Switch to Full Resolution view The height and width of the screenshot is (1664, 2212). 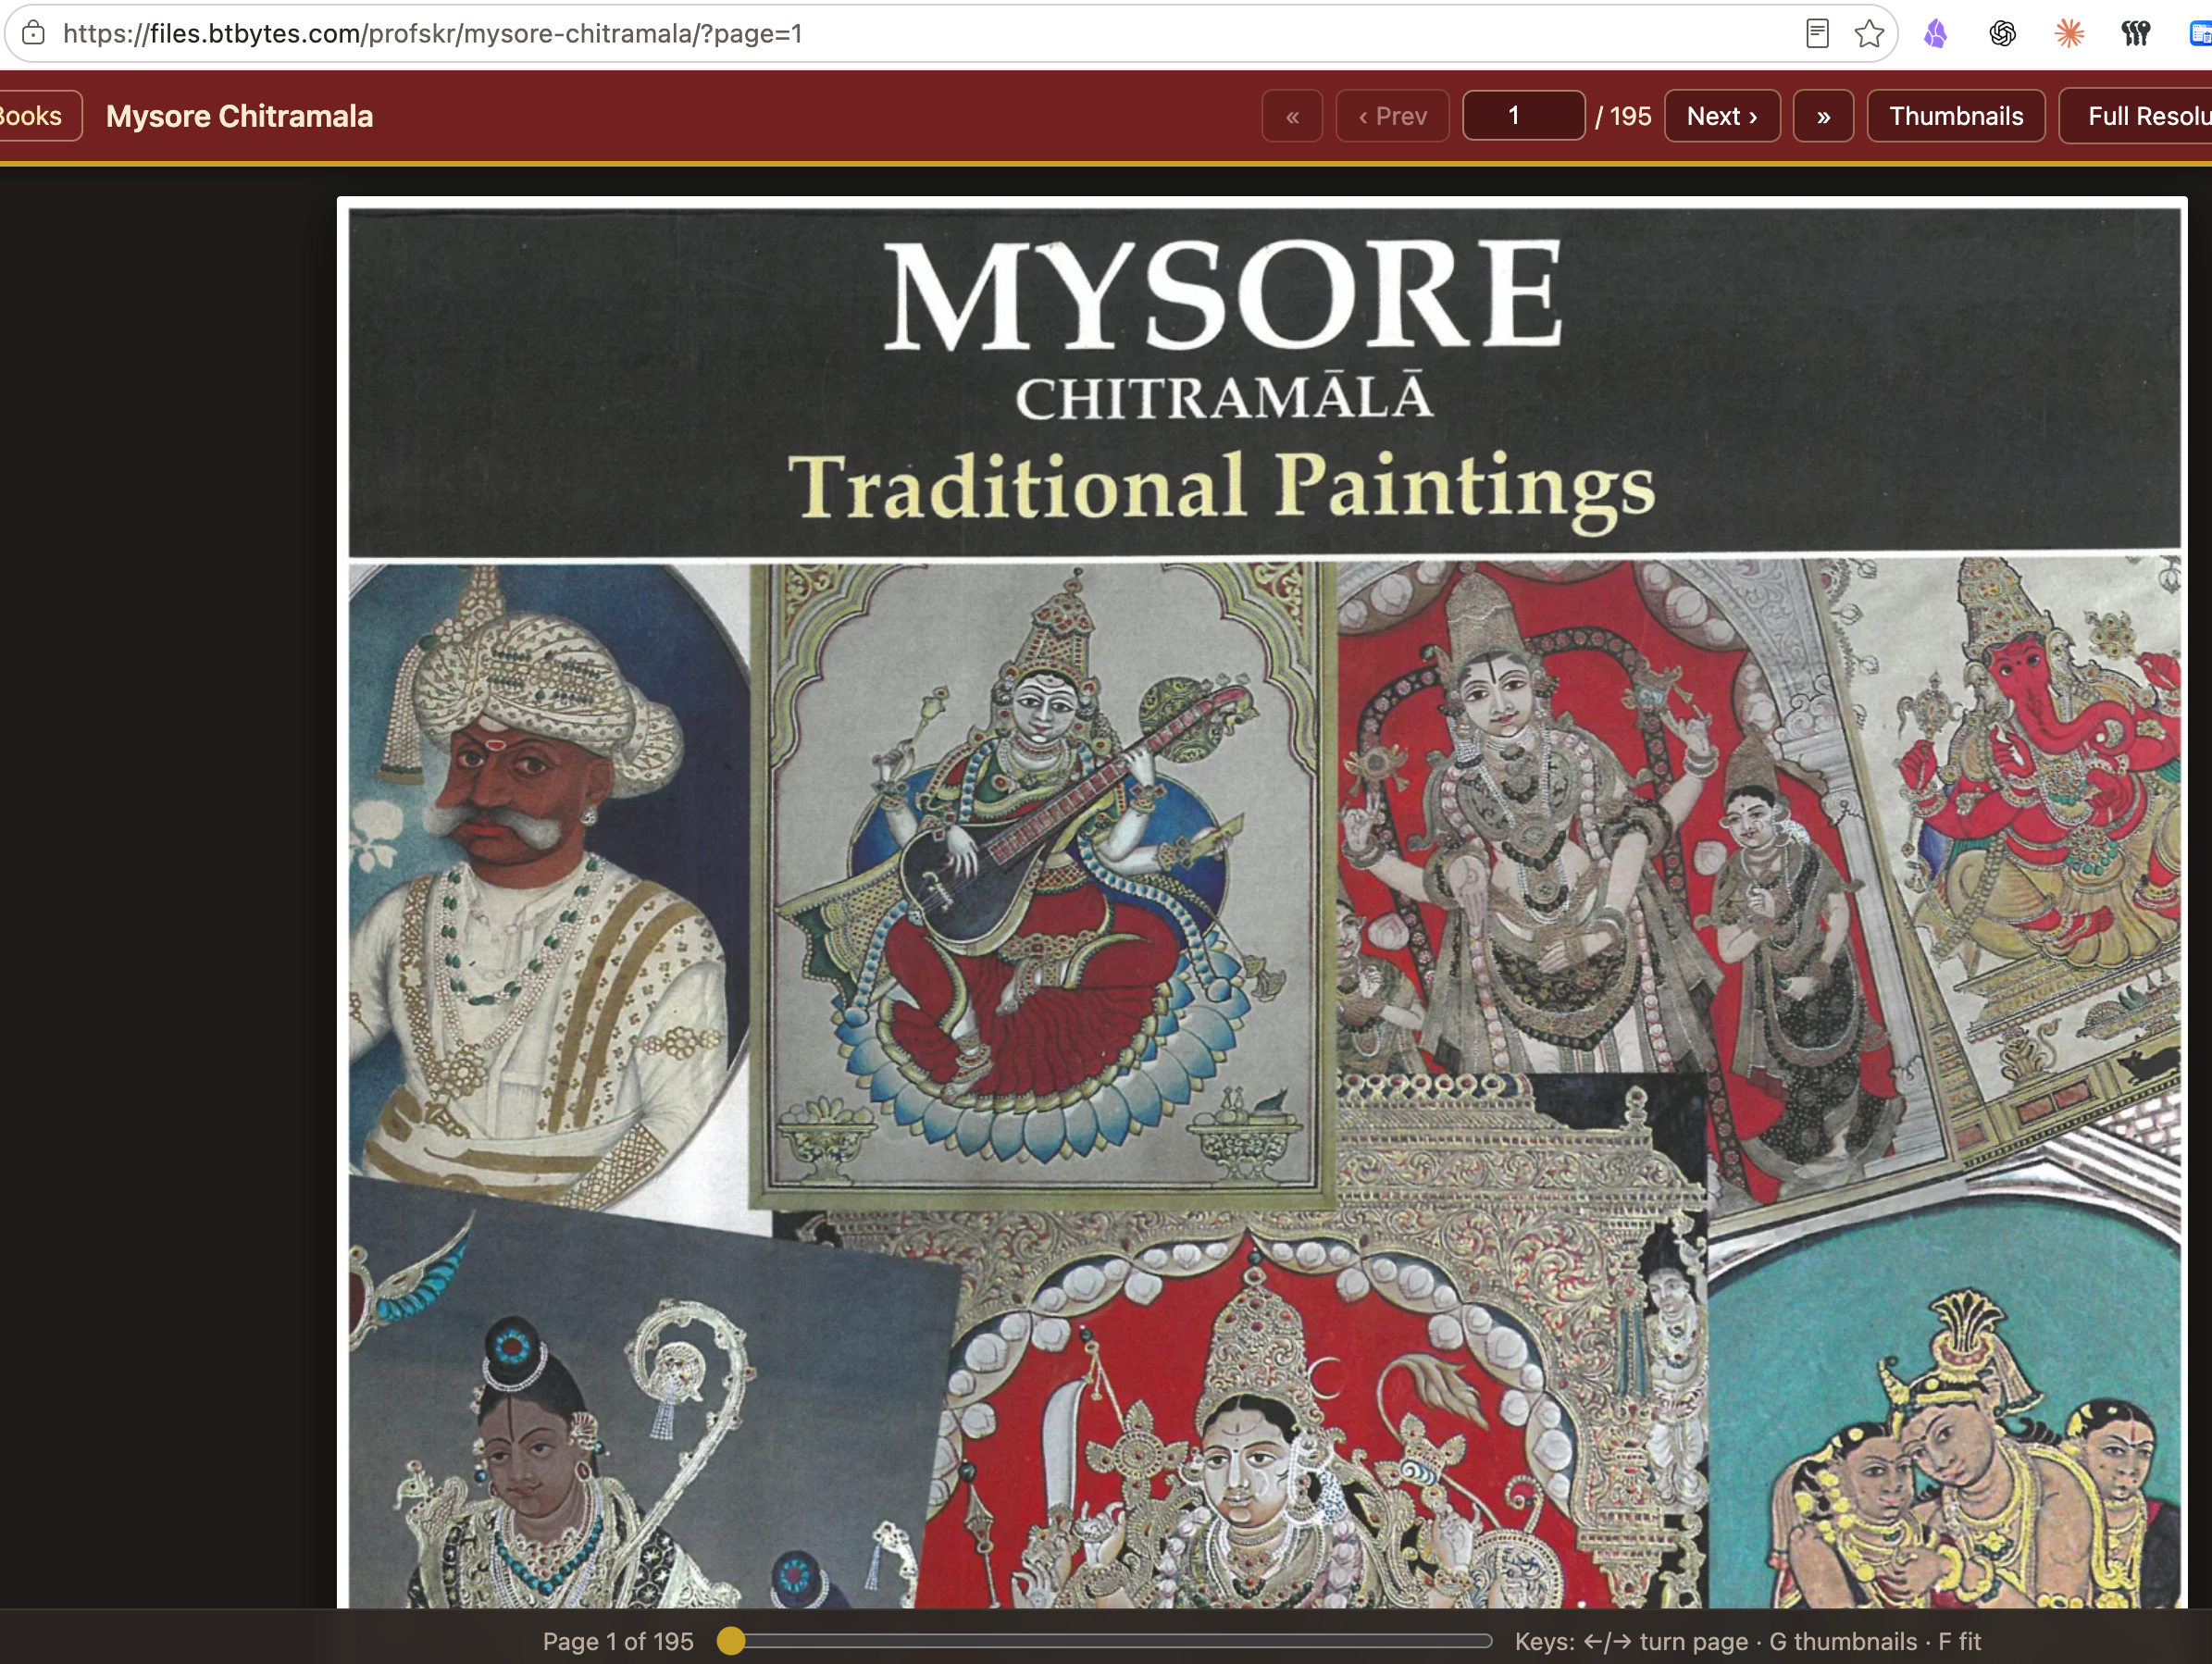tap(2135, 116)
